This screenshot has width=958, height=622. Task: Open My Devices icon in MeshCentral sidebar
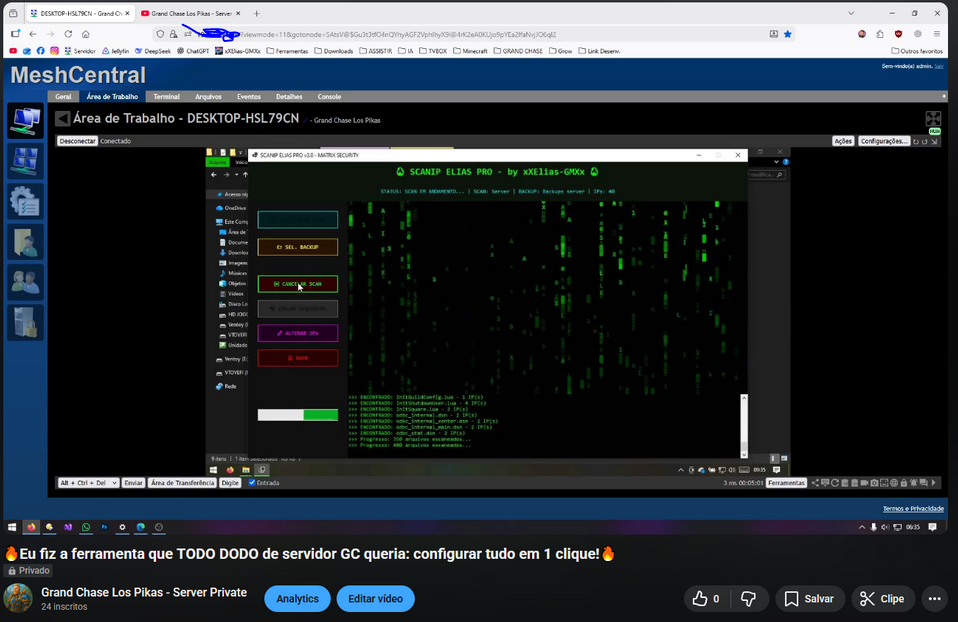25,121
